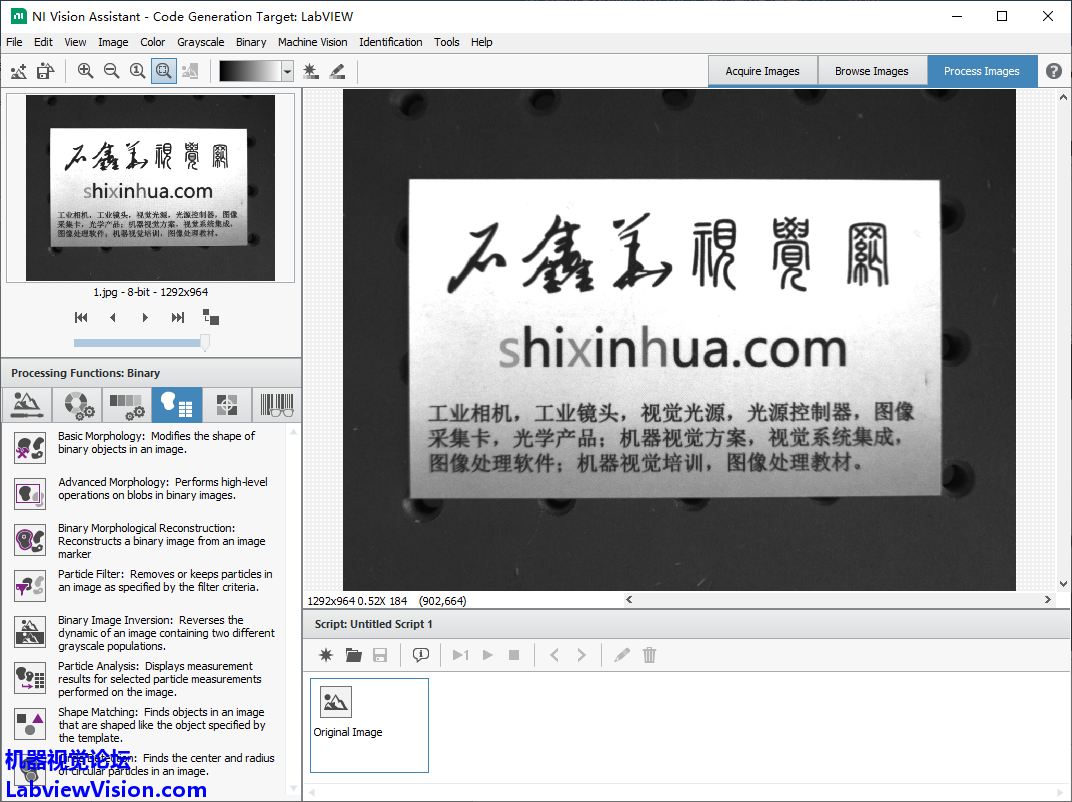Select the Color processing functions palette
Screen dimensions: 1072x802
pos(77,405)
